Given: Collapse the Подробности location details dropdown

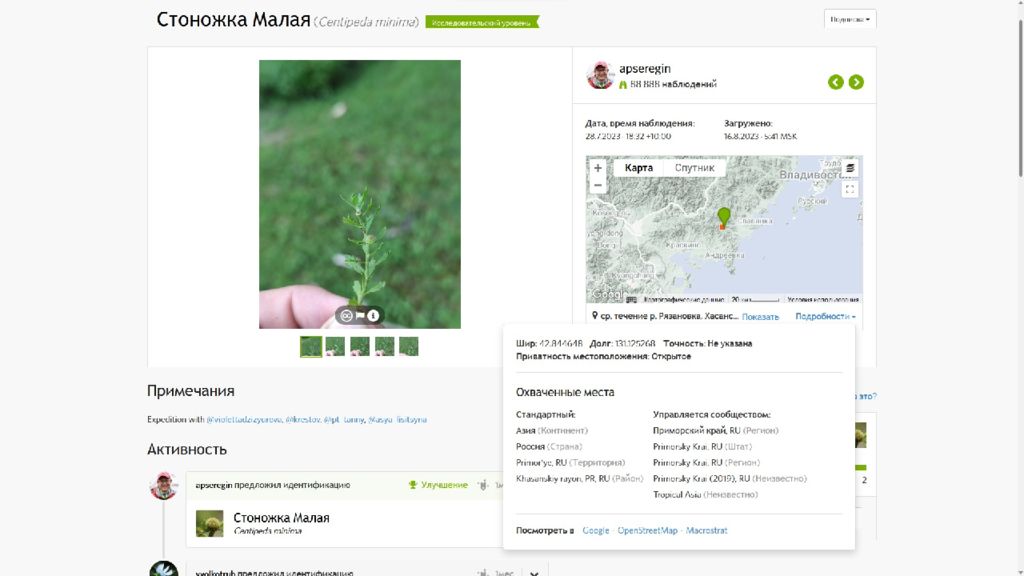Looking at the screenshot, I should [x=825, y=316].
